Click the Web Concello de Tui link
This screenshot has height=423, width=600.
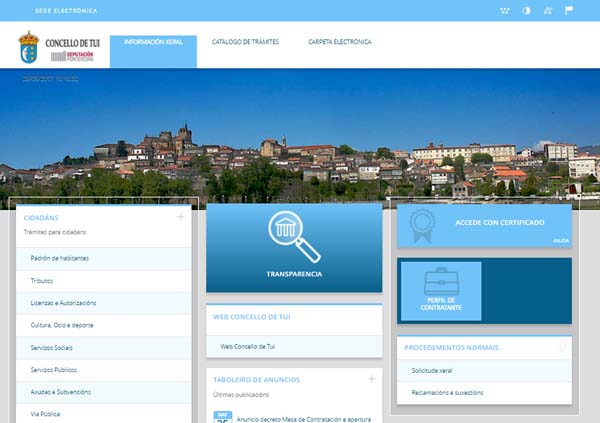[x=248, y=346]
